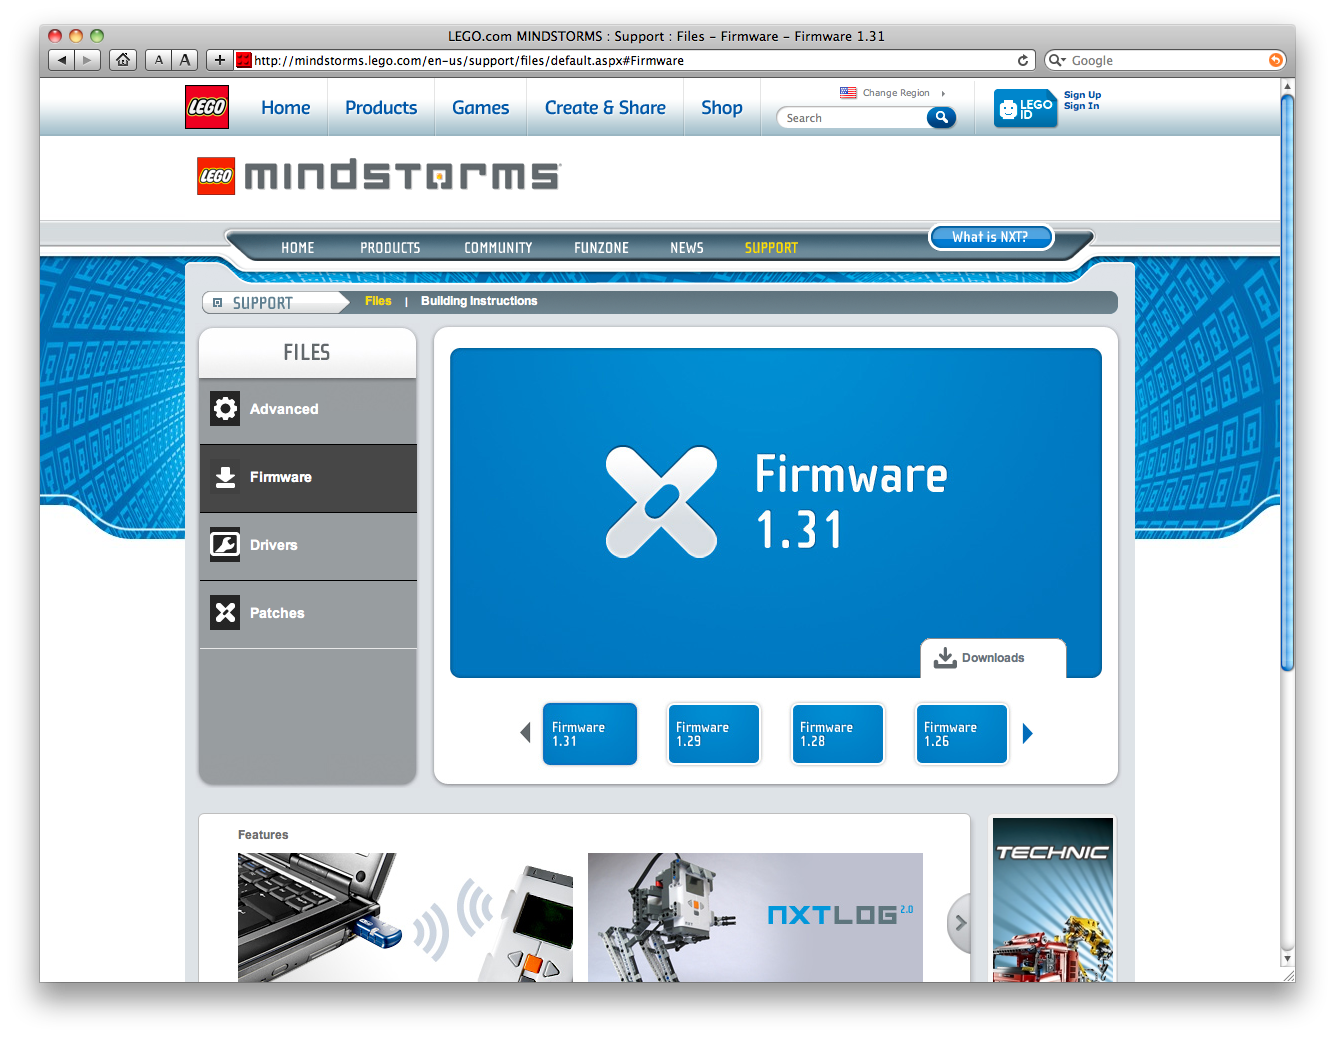
Task: Click the Drivers icon in the sidebar
Action: point(225,545)
